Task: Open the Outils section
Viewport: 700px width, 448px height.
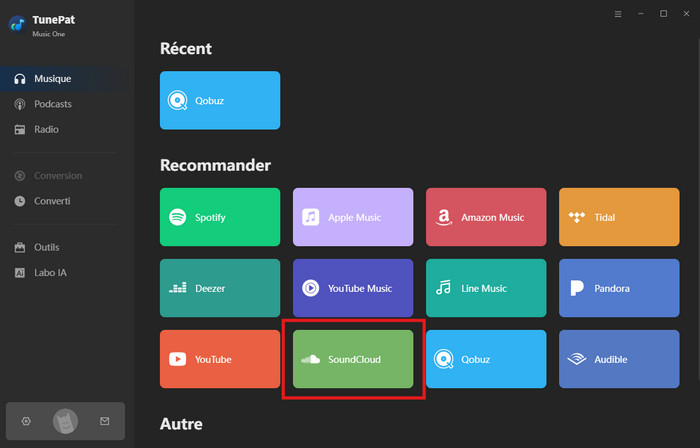Action: 67,247
